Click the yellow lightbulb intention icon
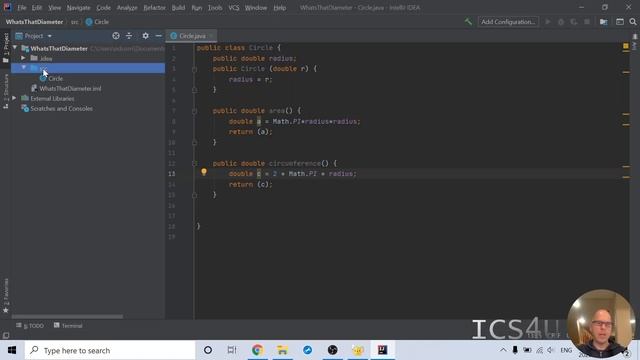640x360 pixels. [204, 172]
